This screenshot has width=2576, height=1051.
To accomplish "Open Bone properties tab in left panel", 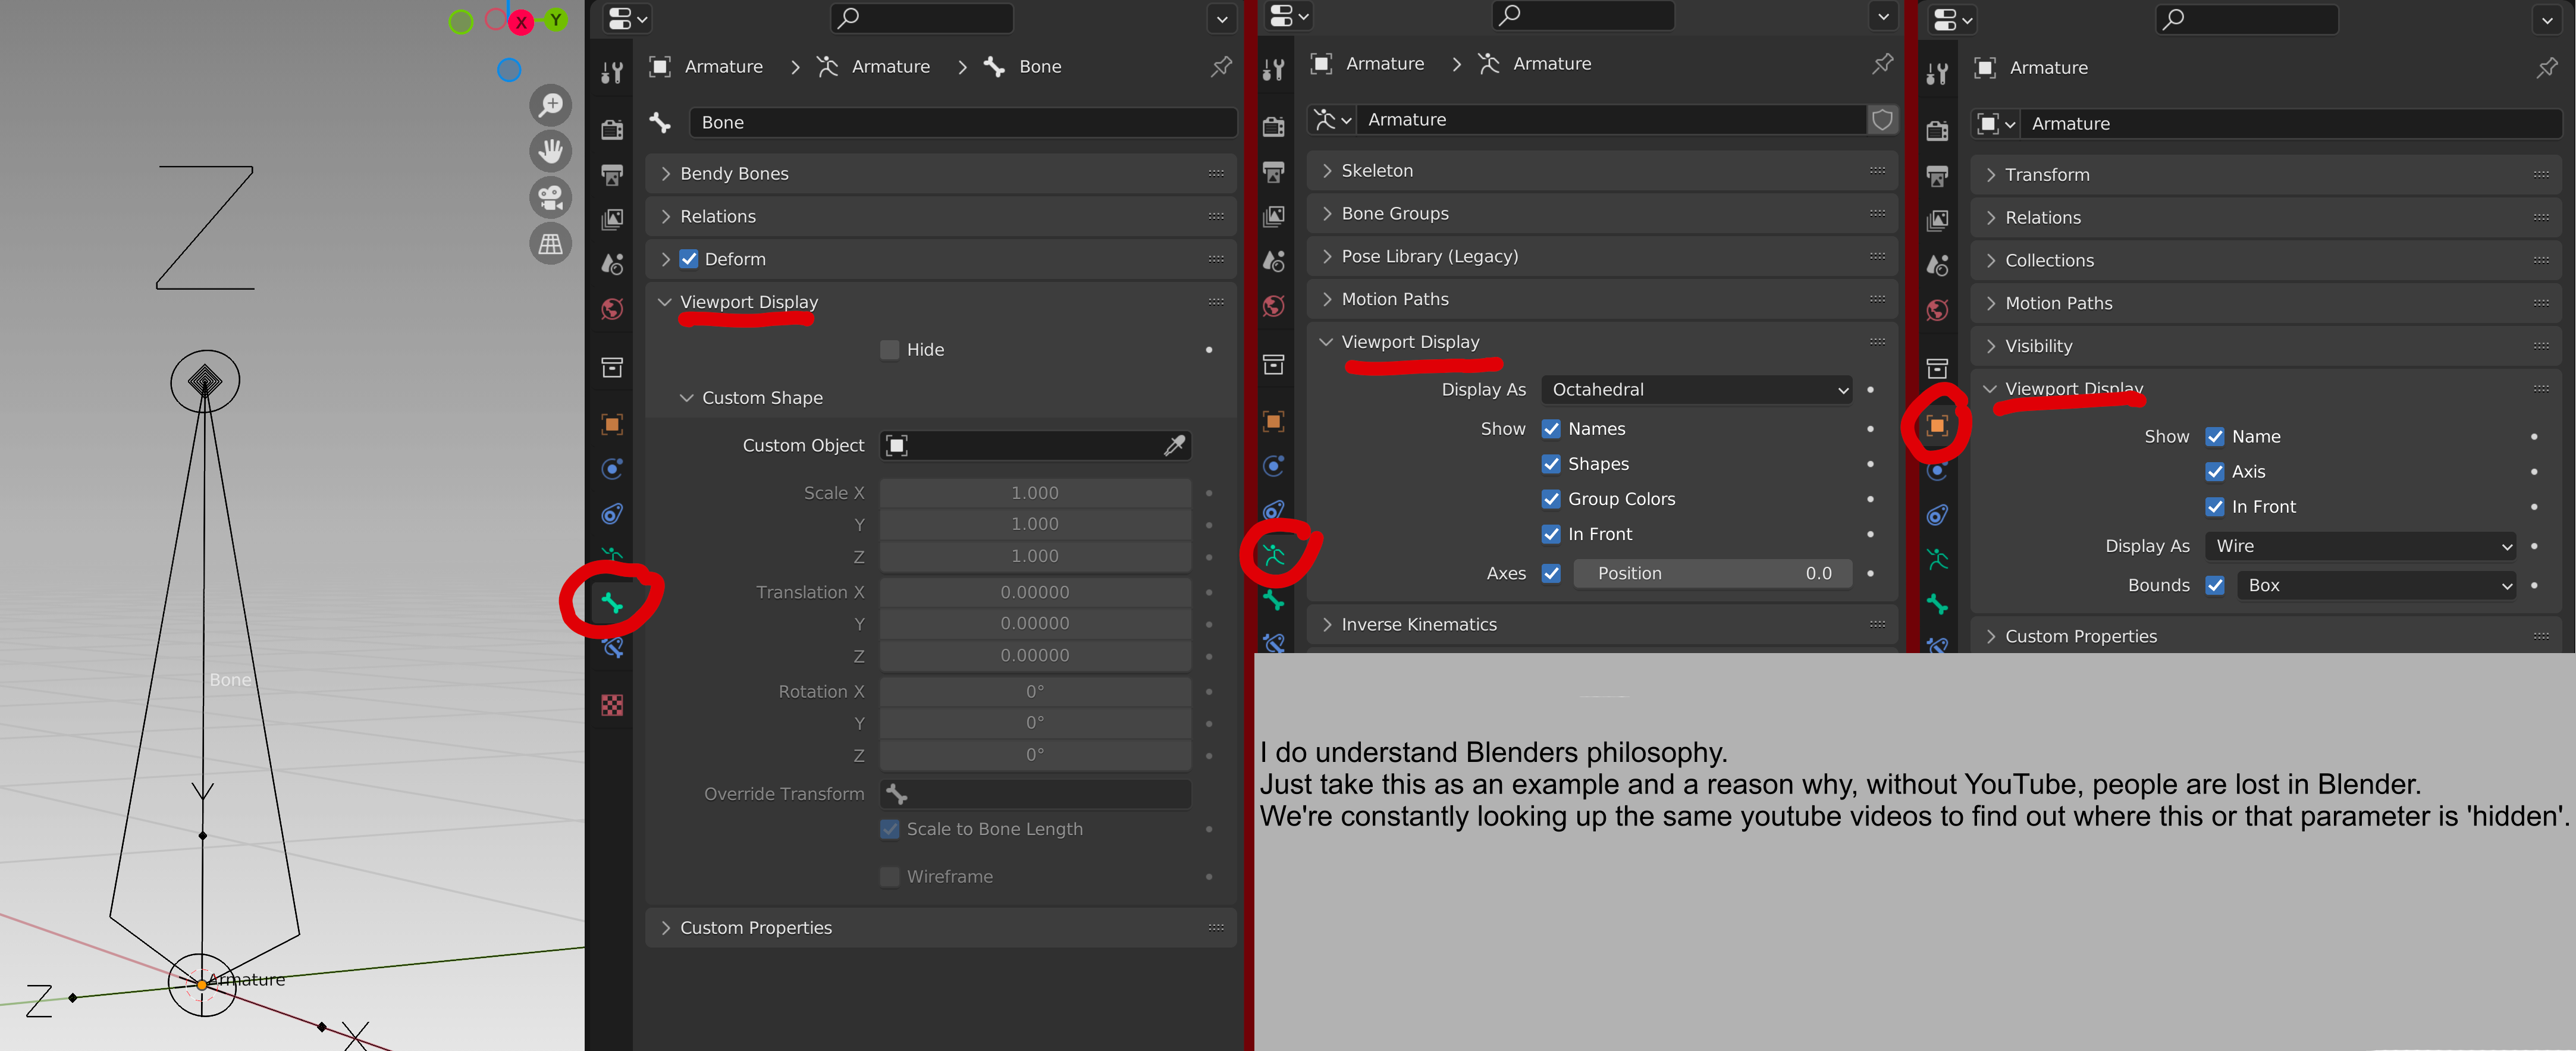I will [x=612, y=602].
